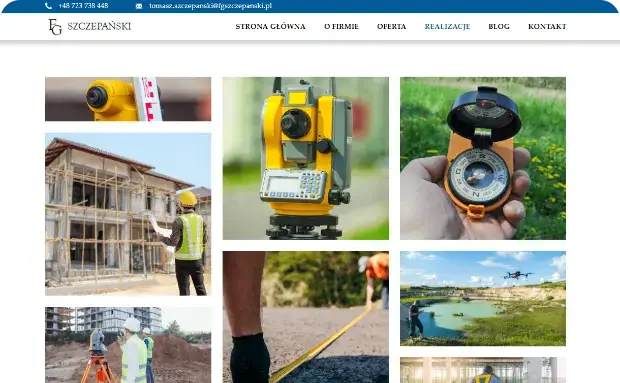Viewport: 620px width, 383px height.
Task: Go to Strona Główna page
Action: [270, 26]
